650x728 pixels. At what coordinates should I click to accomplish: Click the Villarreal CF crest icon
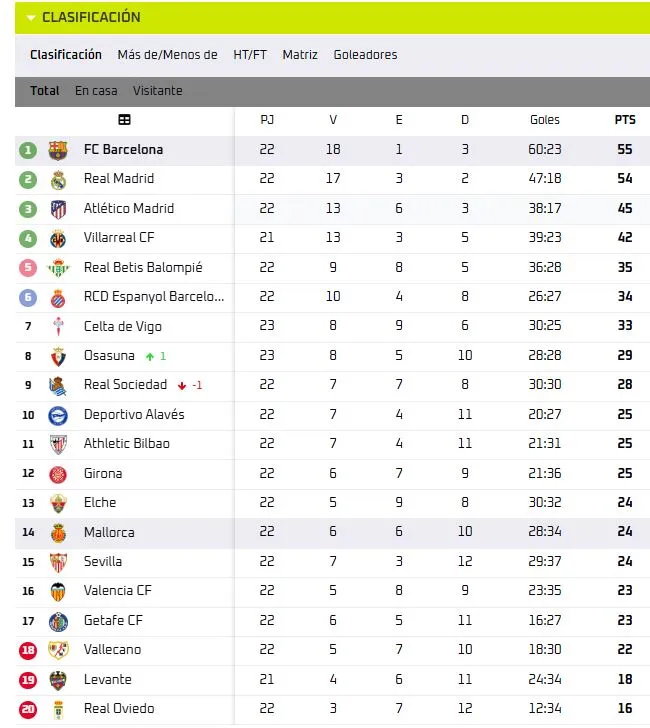[x=58, y=238]
